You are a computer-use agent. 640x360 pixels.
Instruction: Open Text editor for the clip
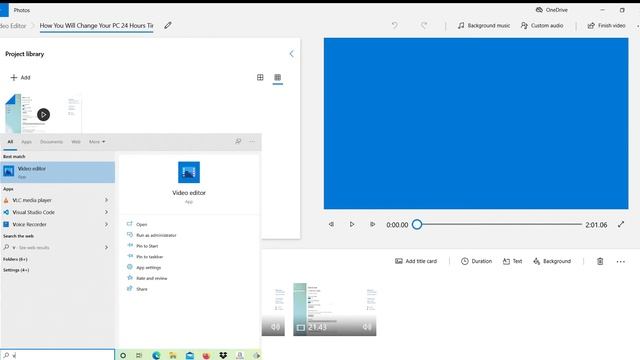[512, 261]
